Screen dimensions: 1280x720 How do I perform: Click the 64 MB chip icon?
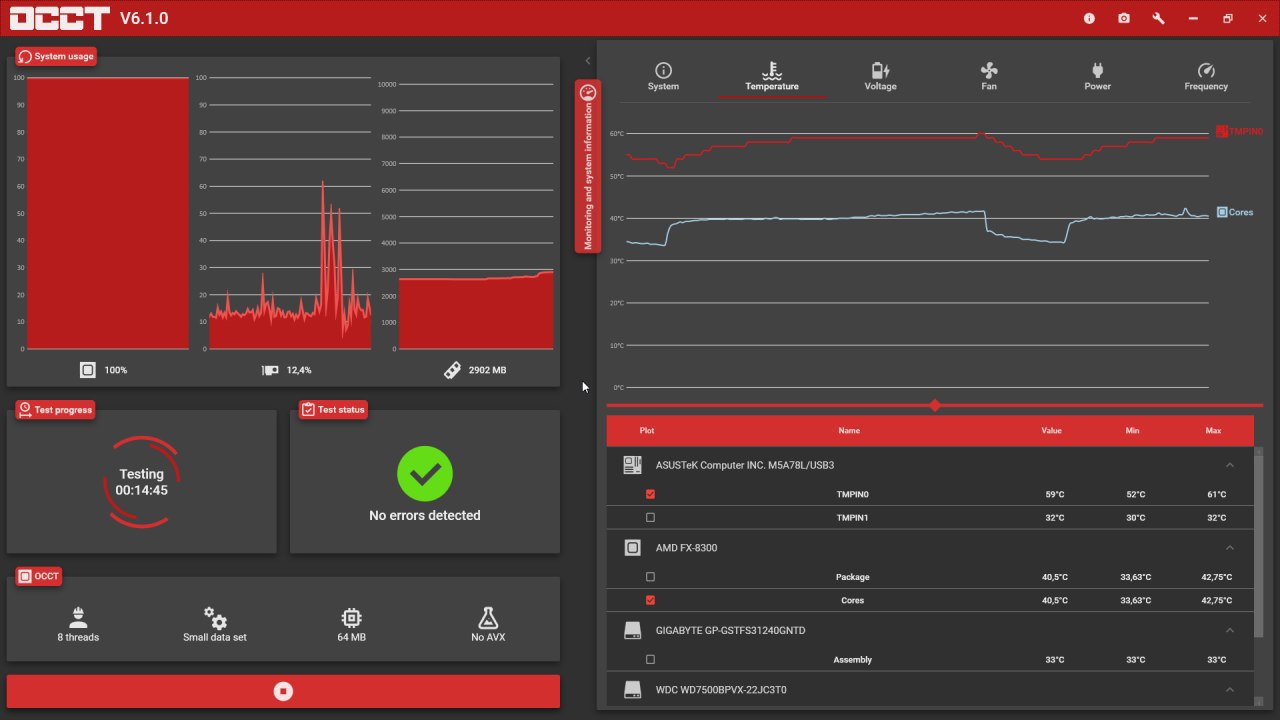[x=351, y=617]
